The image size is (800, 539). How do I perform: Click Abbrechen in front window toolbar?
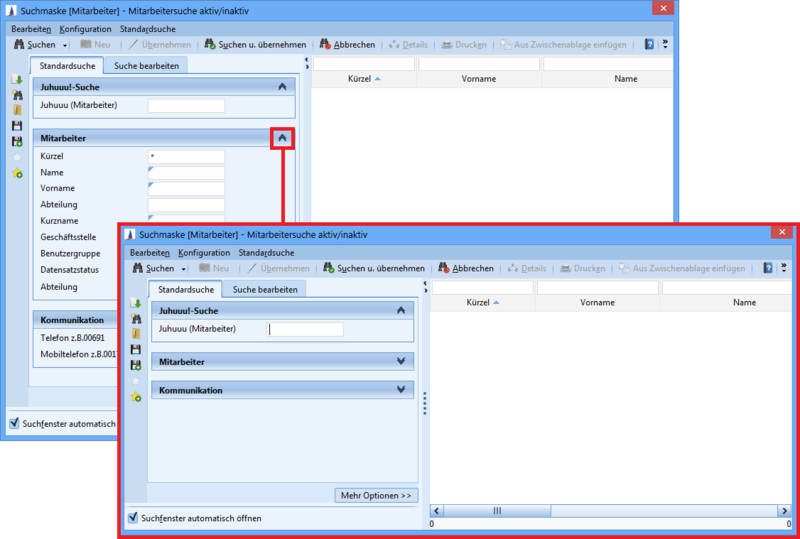point(466,268)
